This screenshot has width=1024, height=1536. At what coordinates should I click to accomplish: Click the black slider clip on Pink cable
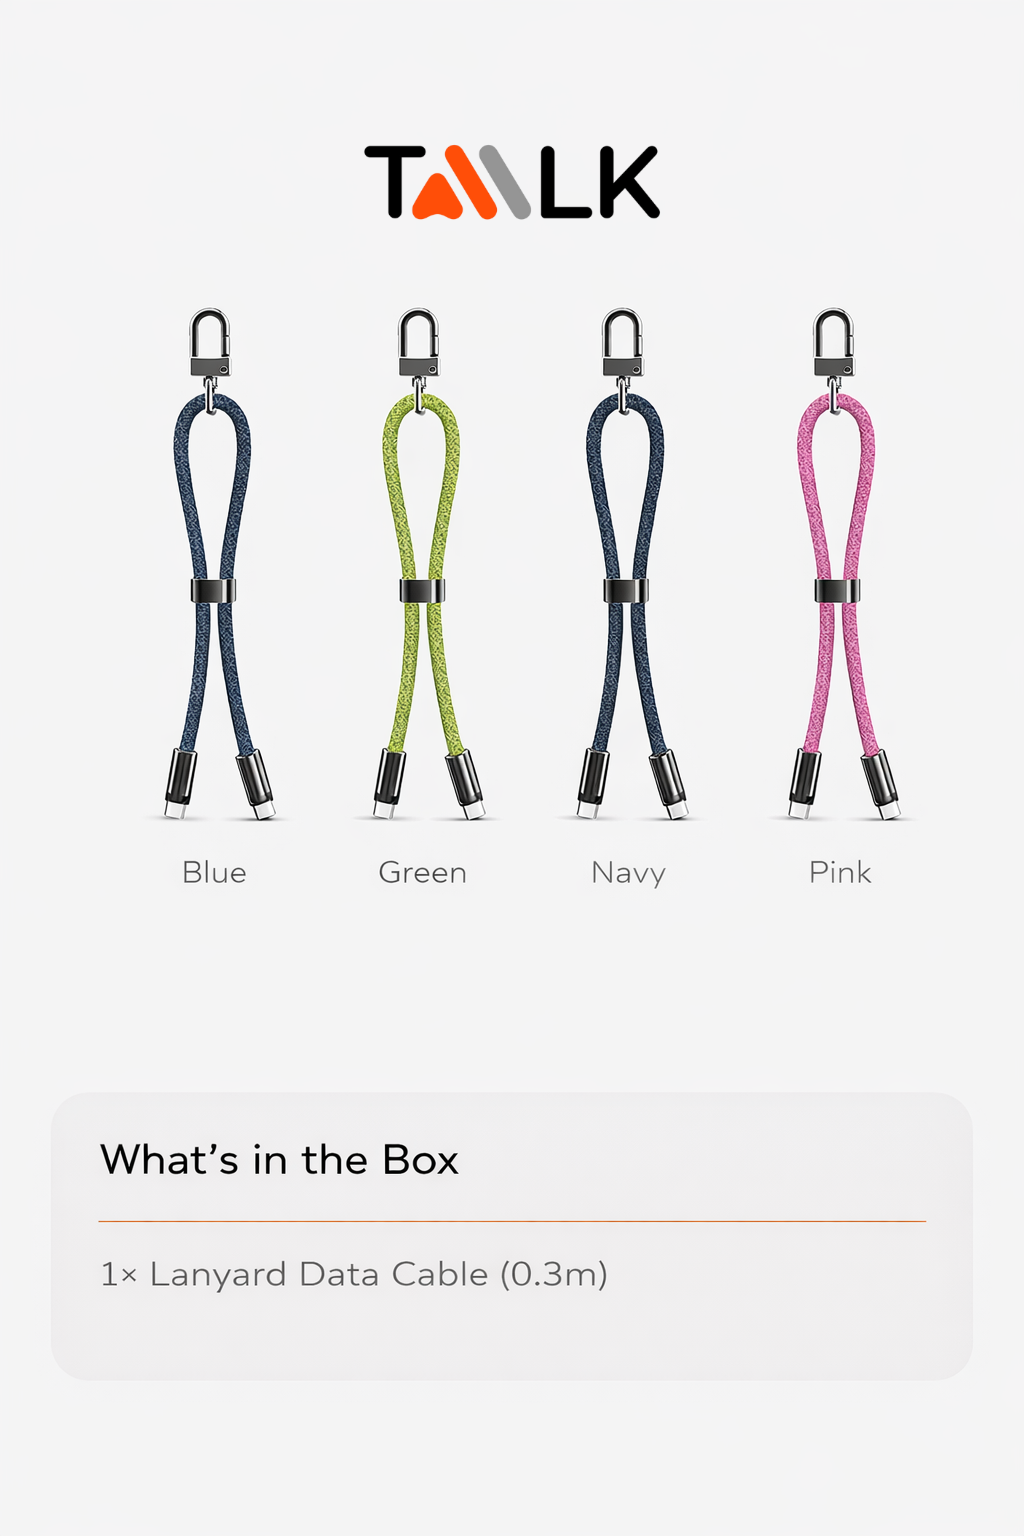click(x=837, y=591)
